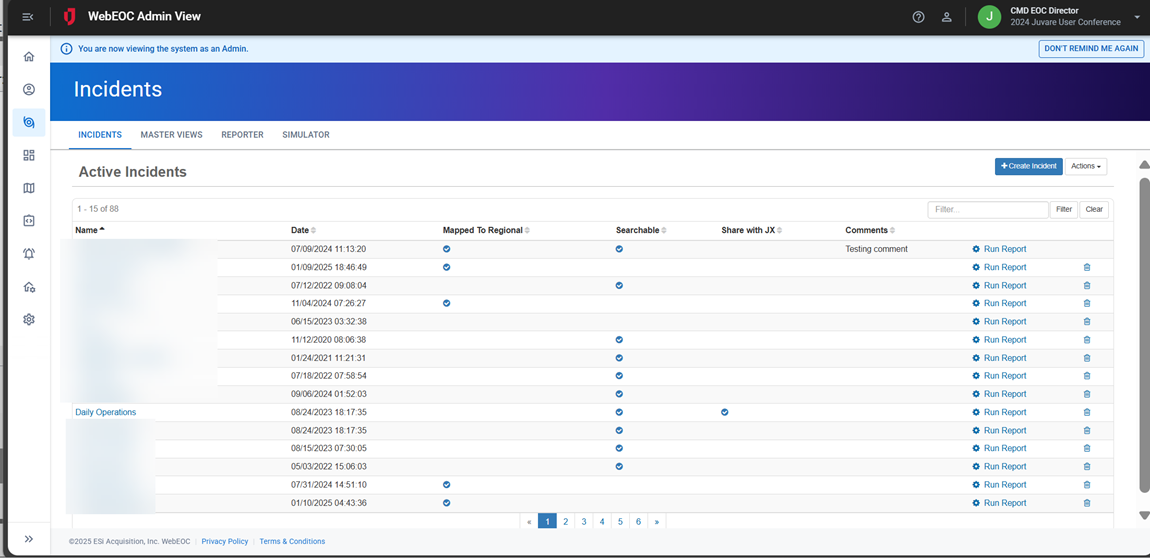1150x558 pixels.
Task: Open the settings gear in the left sidebar
Action: pyautogui.click(x=29, y=320)
